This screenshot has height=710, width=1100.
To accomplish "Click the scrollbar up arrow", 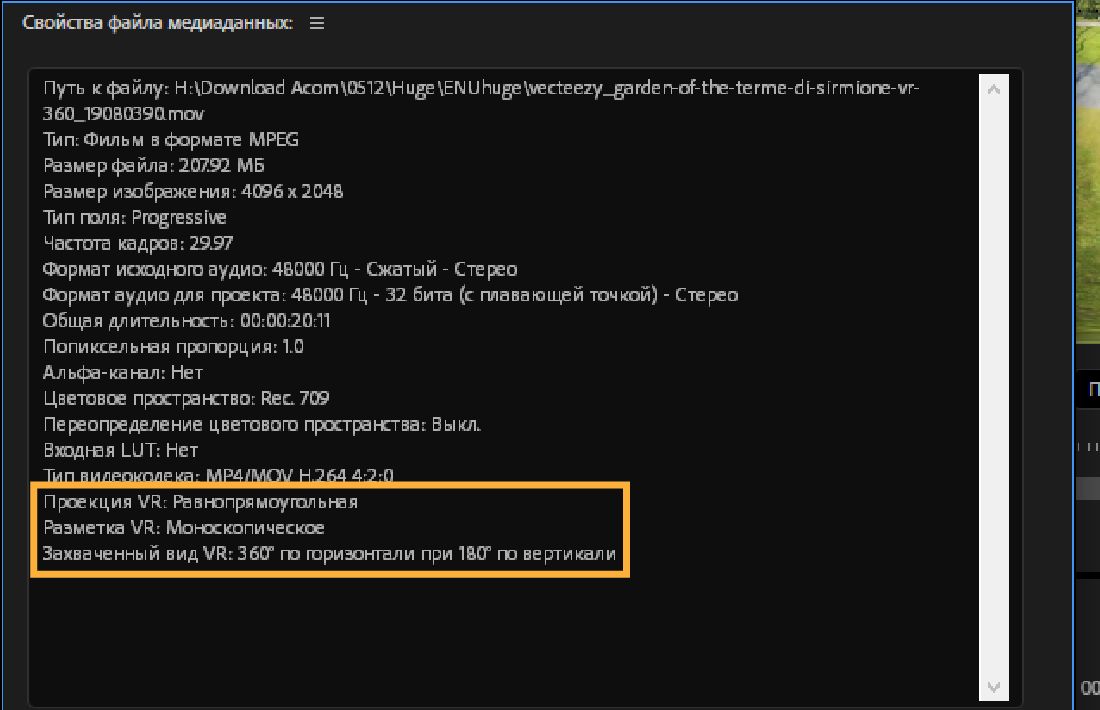I will pos(993,89).
